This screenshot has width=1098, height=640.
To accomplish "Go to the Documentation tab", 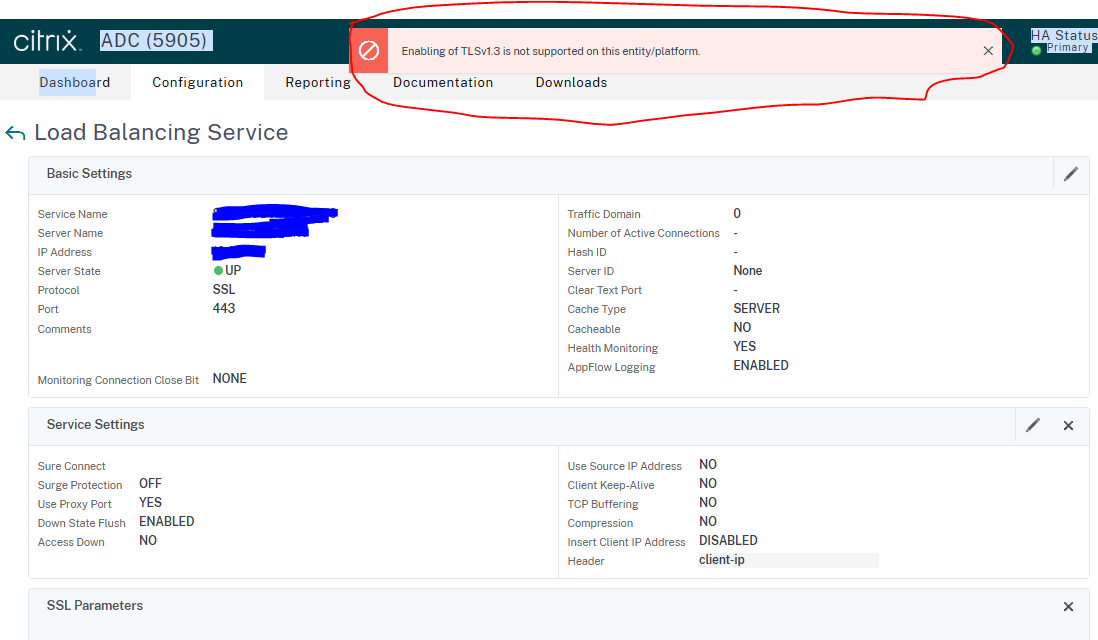I will [x=443, y=83].
